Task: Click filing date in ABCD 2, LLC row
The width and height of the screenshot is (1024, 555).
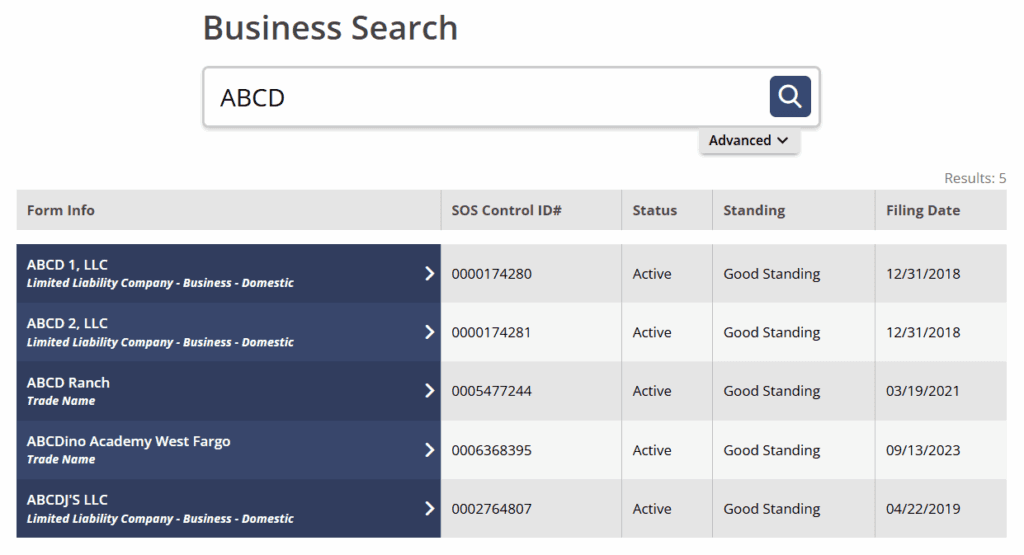Action: (923, 332)
